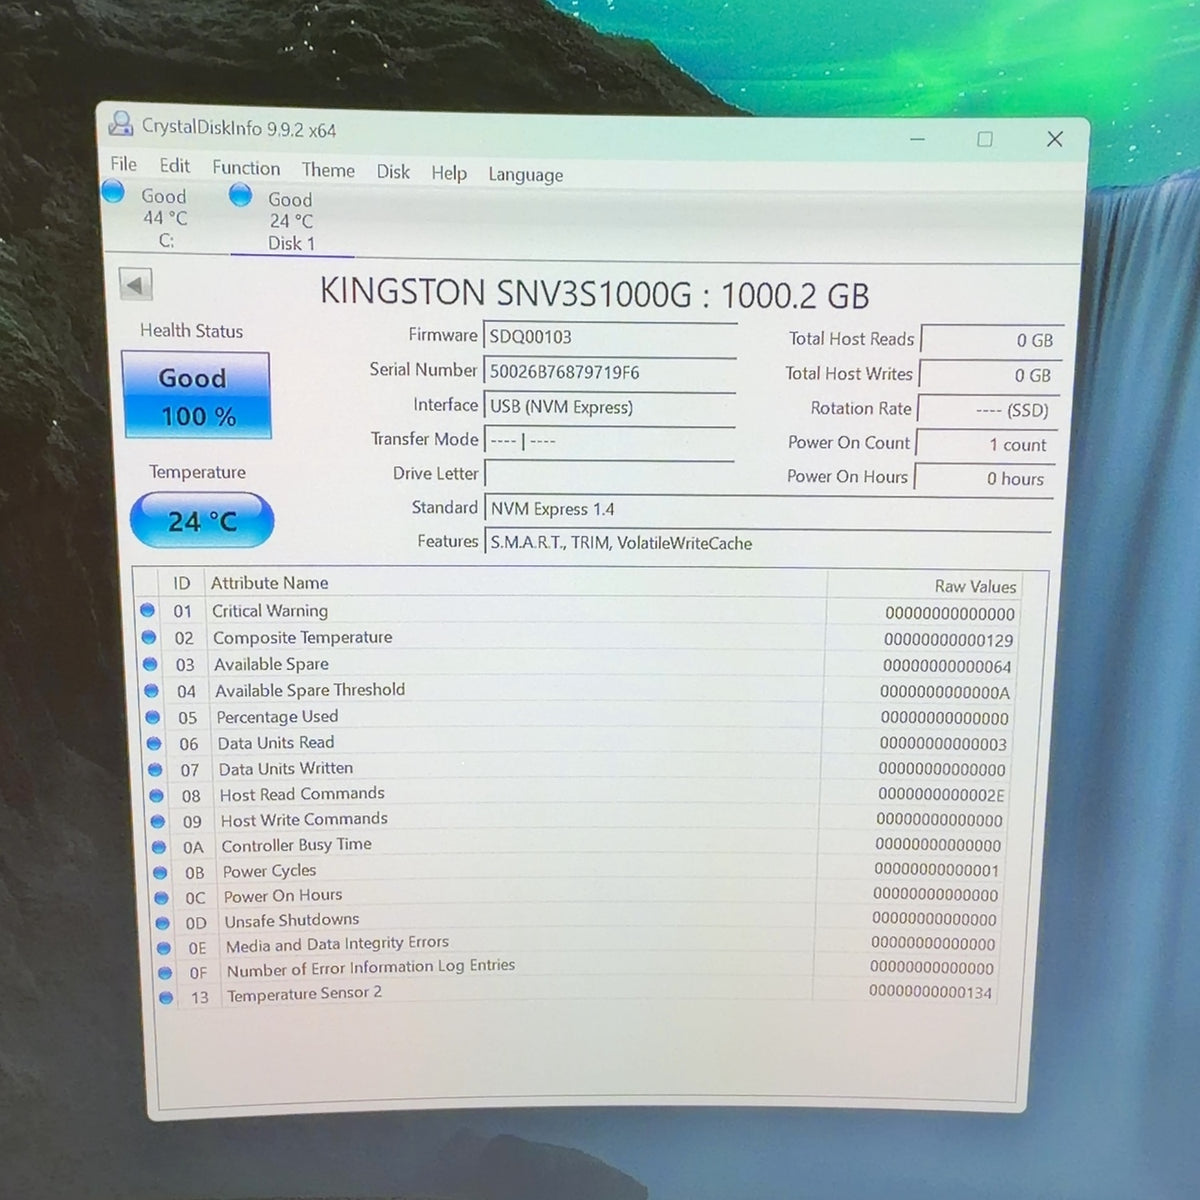Click the Rotation Rate value (SSD)
Viewport: 1200px width, 1200px height.
[986, 411]
